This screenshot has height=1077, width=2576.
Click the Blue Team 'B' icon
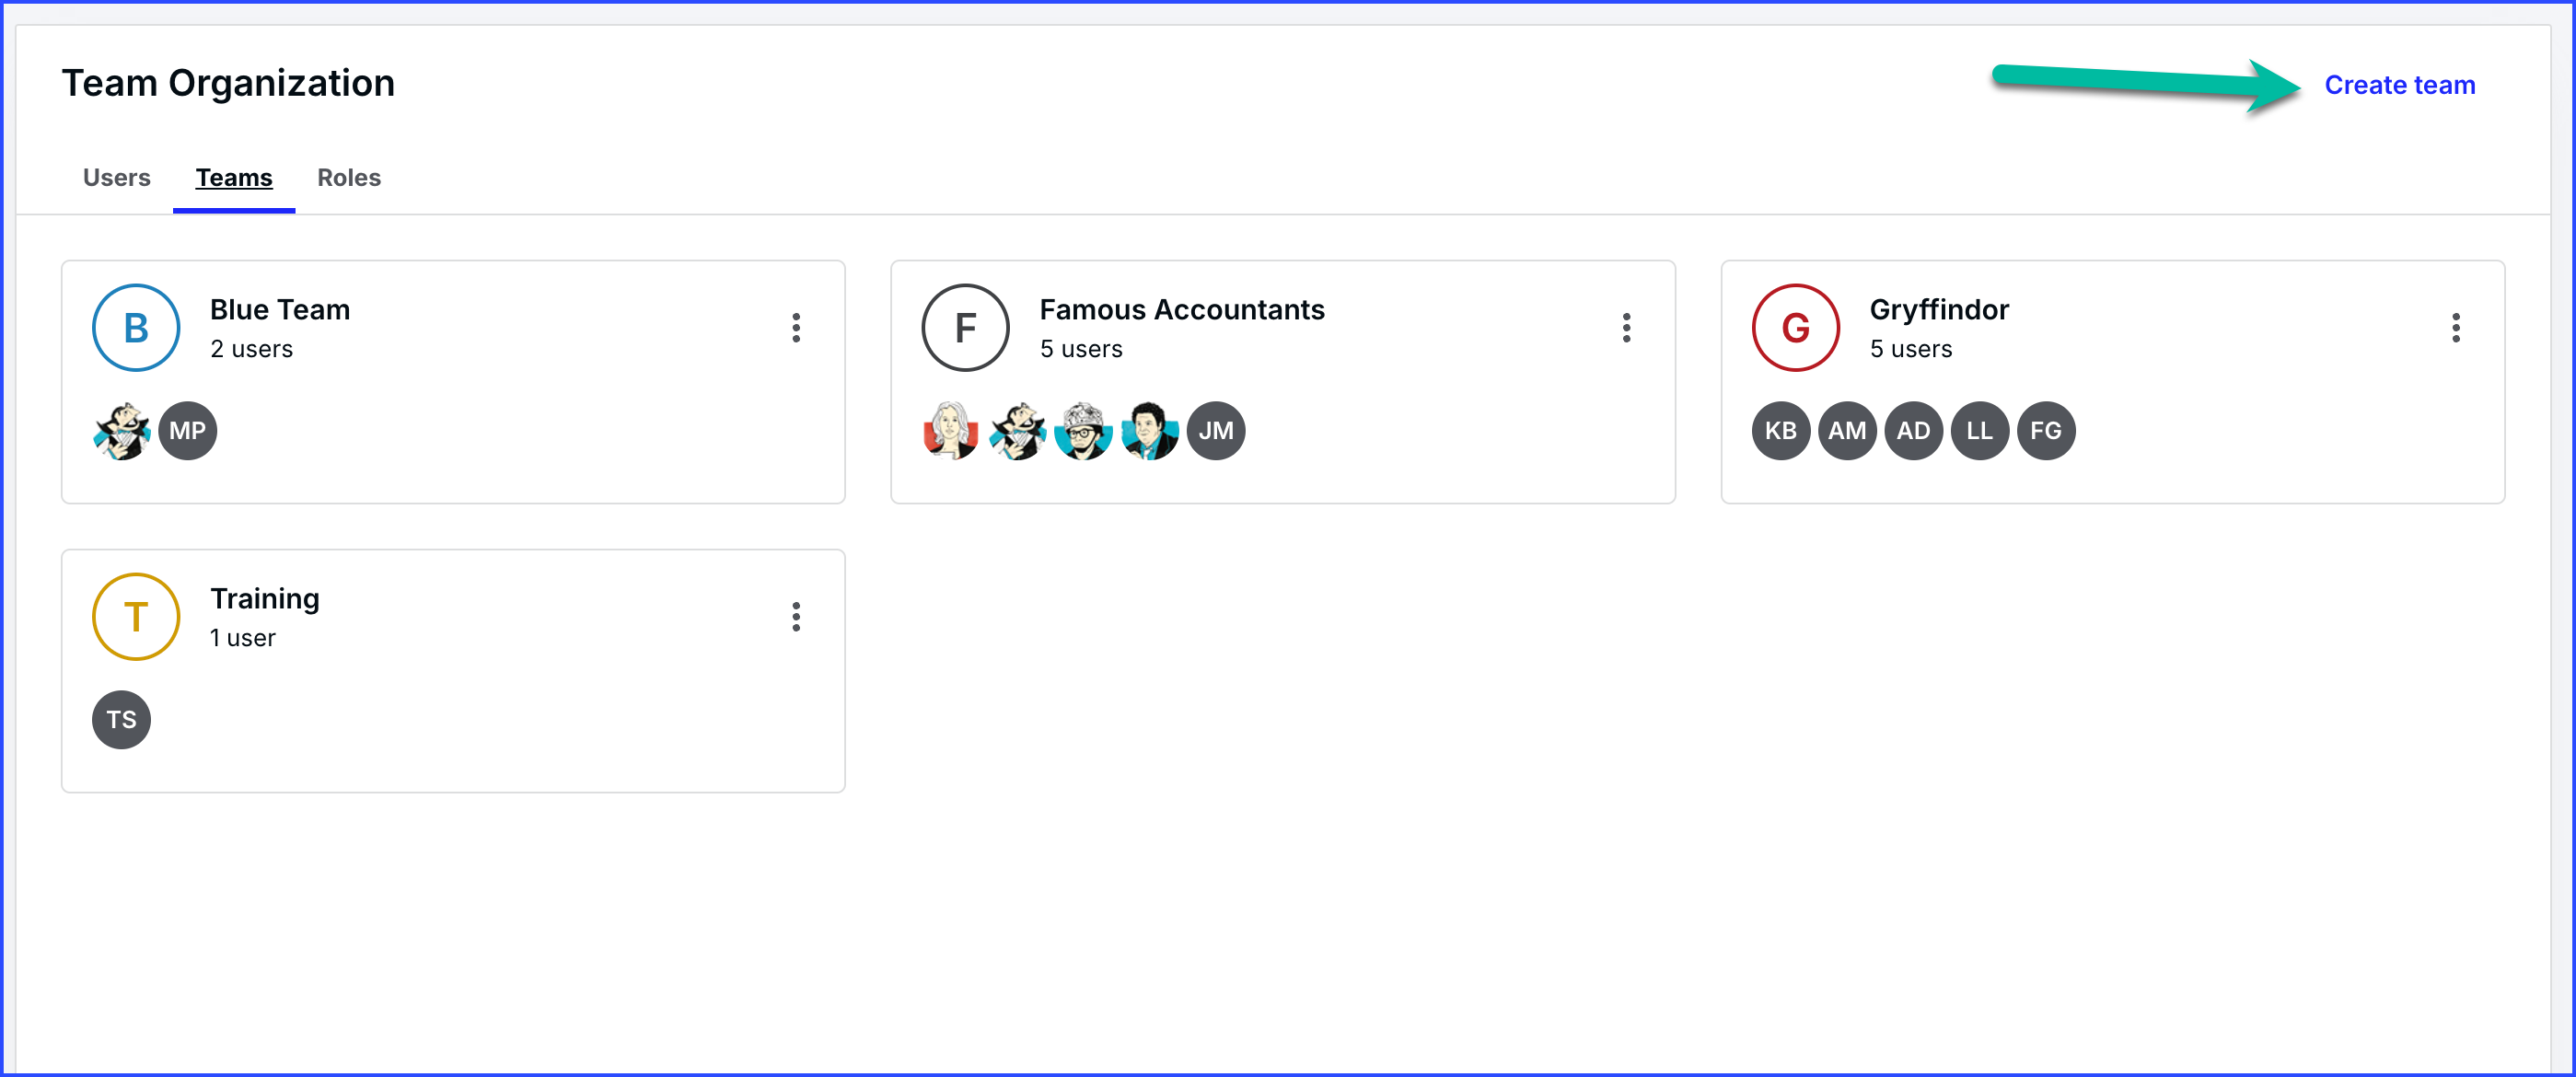pos(136,328)
